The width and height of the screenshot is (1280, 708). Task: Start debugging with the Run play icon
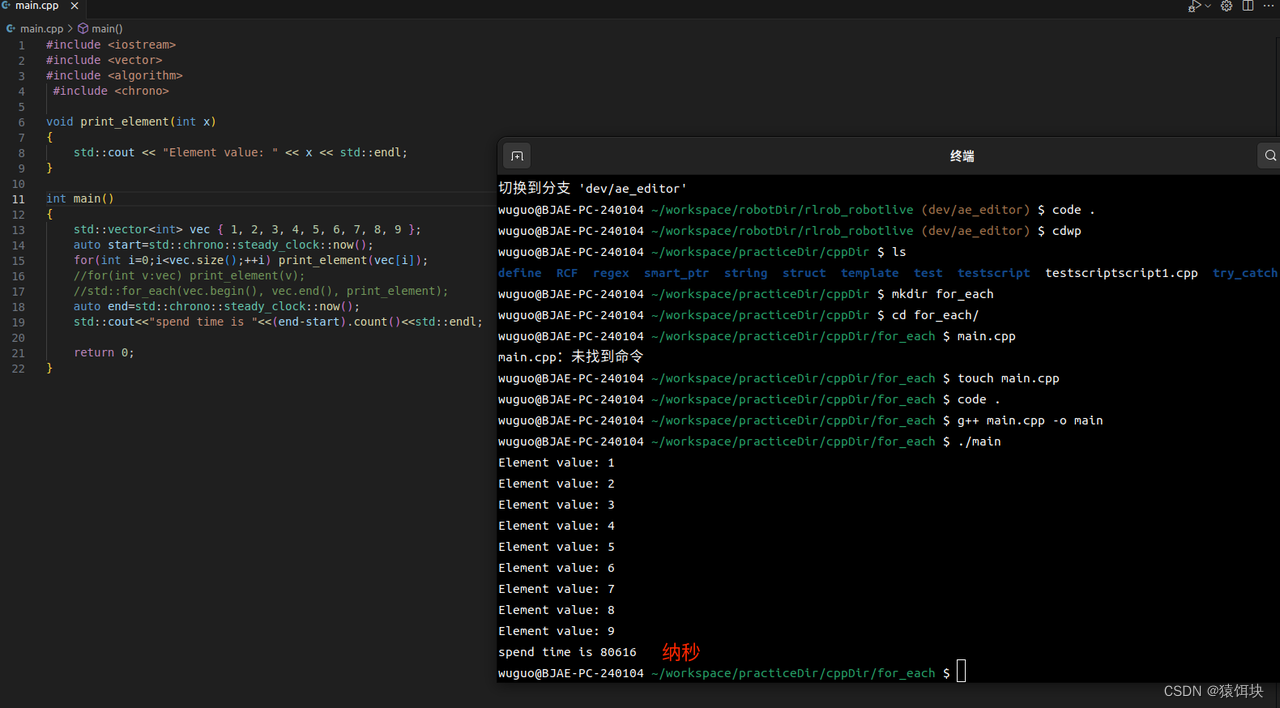(1194, 6)
